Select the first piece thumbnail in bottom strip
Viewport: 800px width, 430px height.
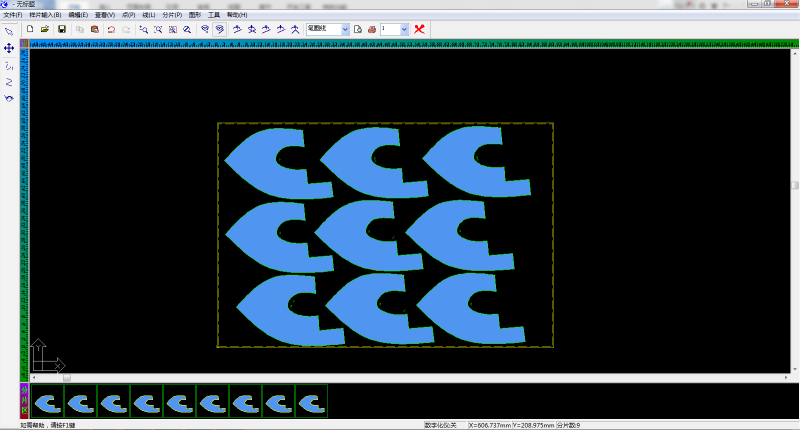click(x=47, y=401)
